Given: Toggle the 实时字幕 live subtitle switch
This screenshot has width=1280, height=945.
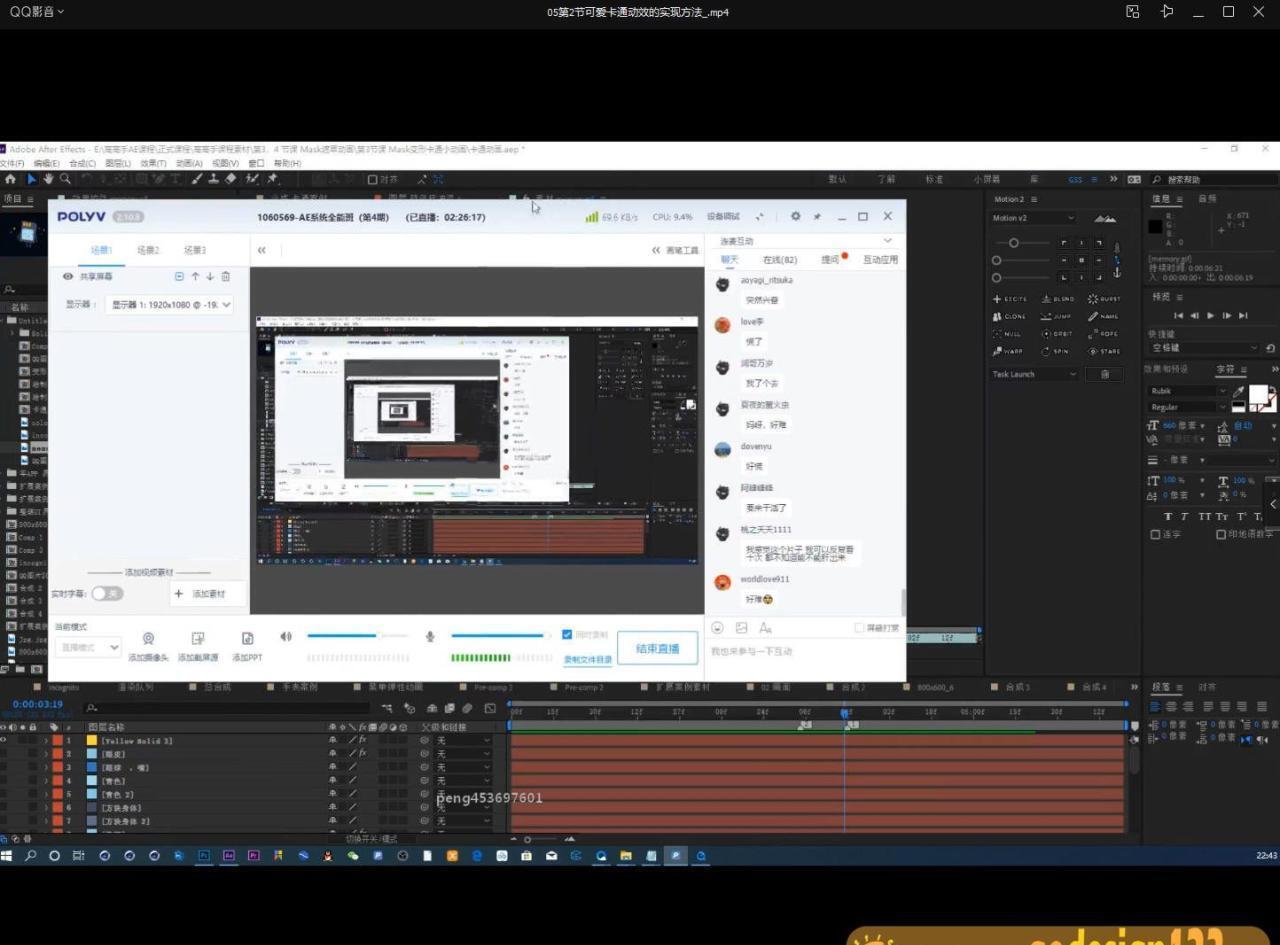Looking at the screenshot, I should 106,594.
